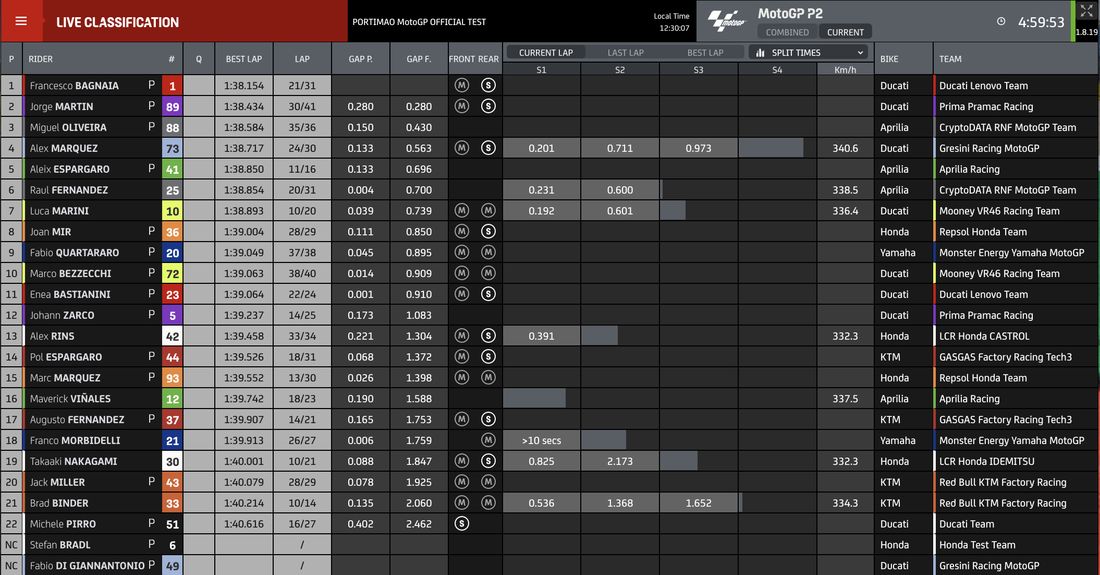Viewport: 1100px width, 575px height.
Task: Click Marini's yellow number 10 badge
Action: [x=172, y=211]
